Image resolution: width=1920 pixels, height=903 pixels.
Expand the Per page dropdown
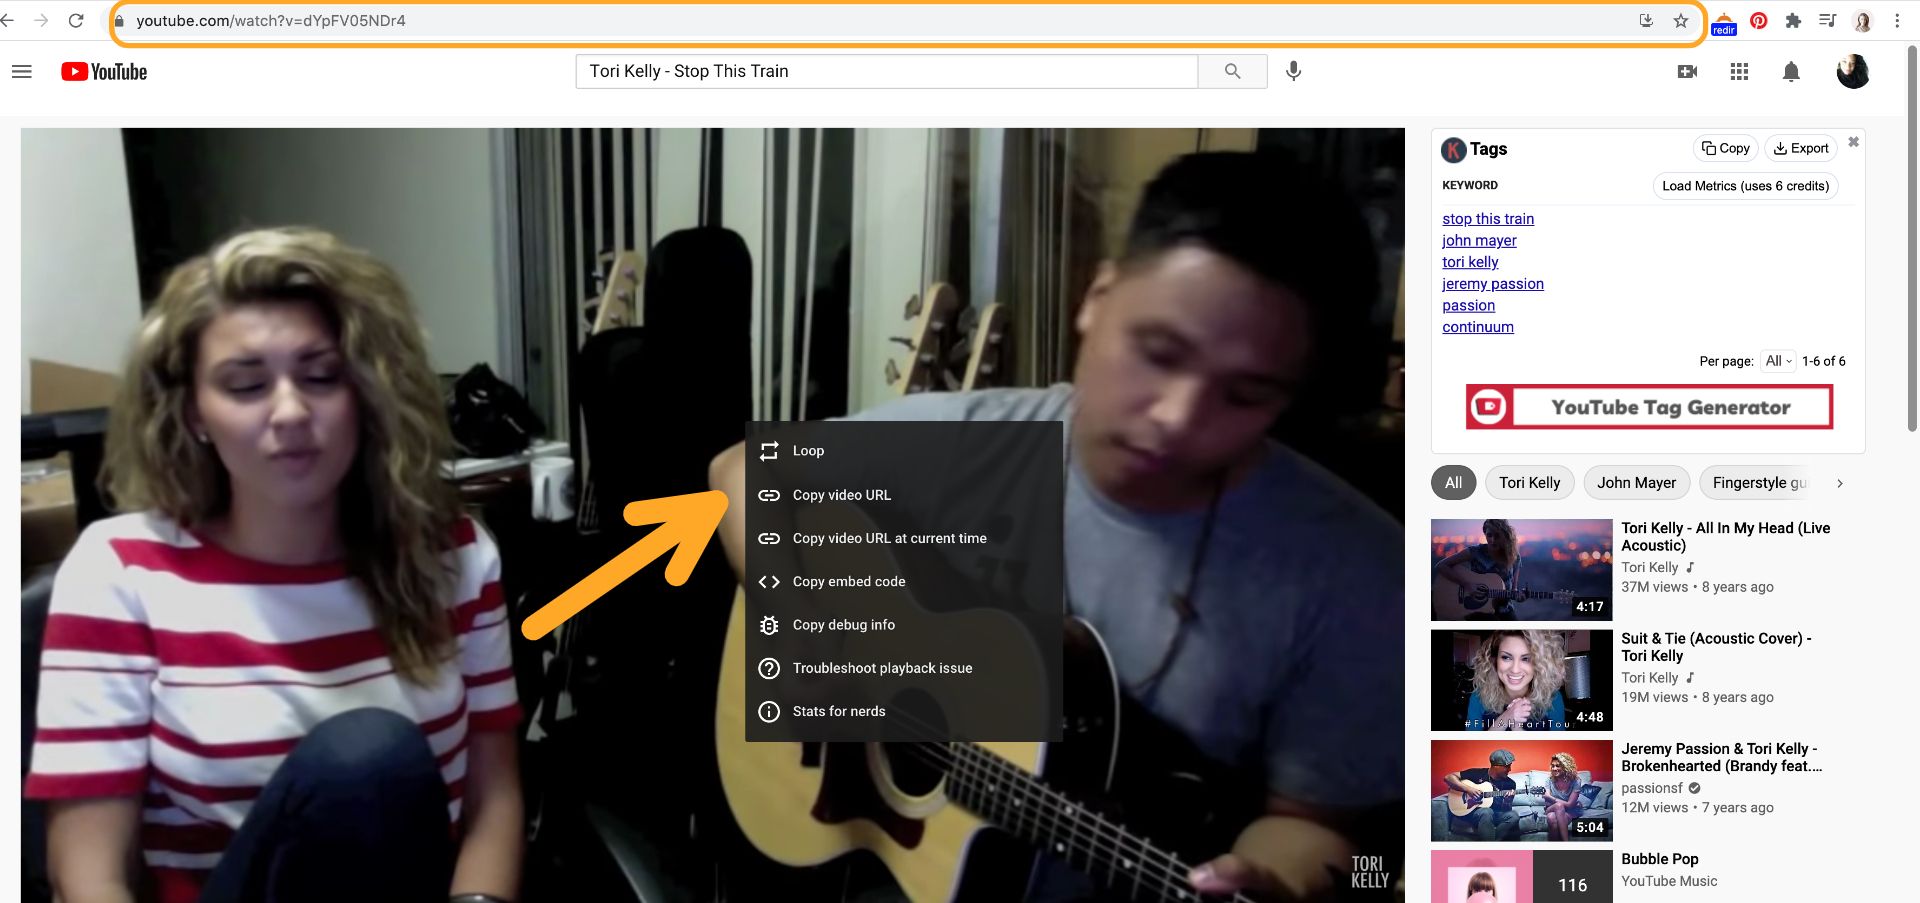1778,361
